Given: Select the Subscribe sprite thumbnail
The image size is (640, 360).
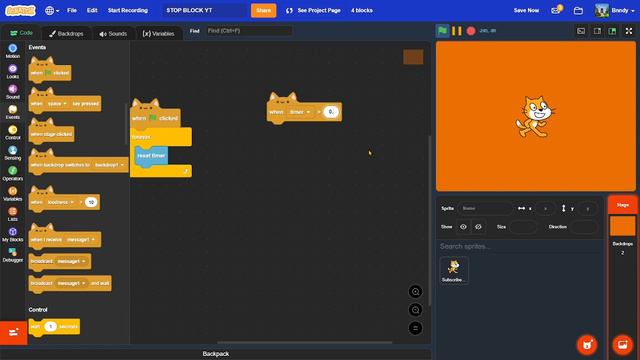Looking at the screenshot, I should (x=454, y=270).
